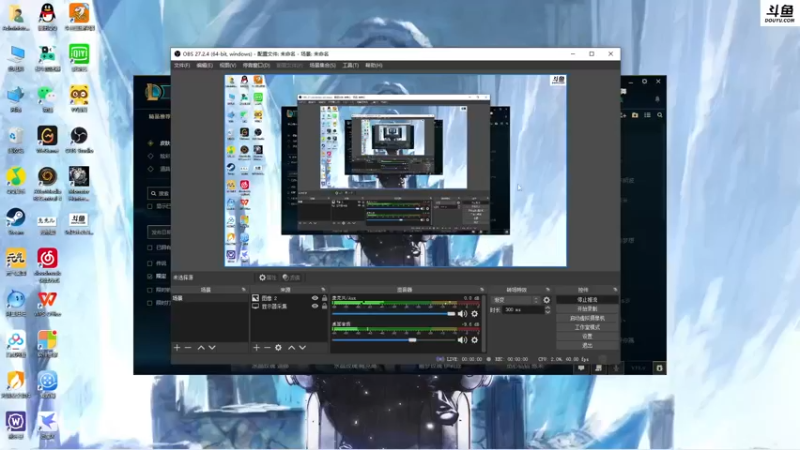Screen dimensions: 800x450
Task: Toggle visibility eye of 图像 2 source
Action: coord(315,298)
